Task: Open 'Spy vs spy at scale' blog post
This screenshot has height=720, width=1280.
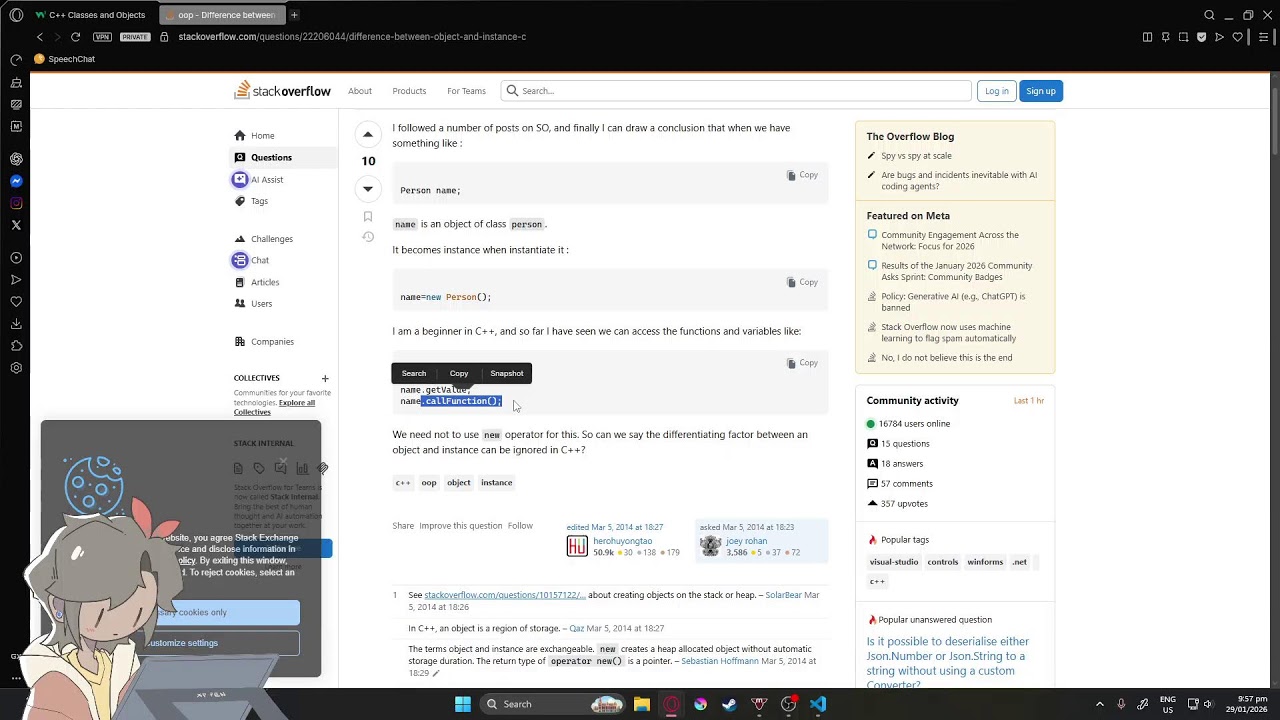Action: point(916,156)
